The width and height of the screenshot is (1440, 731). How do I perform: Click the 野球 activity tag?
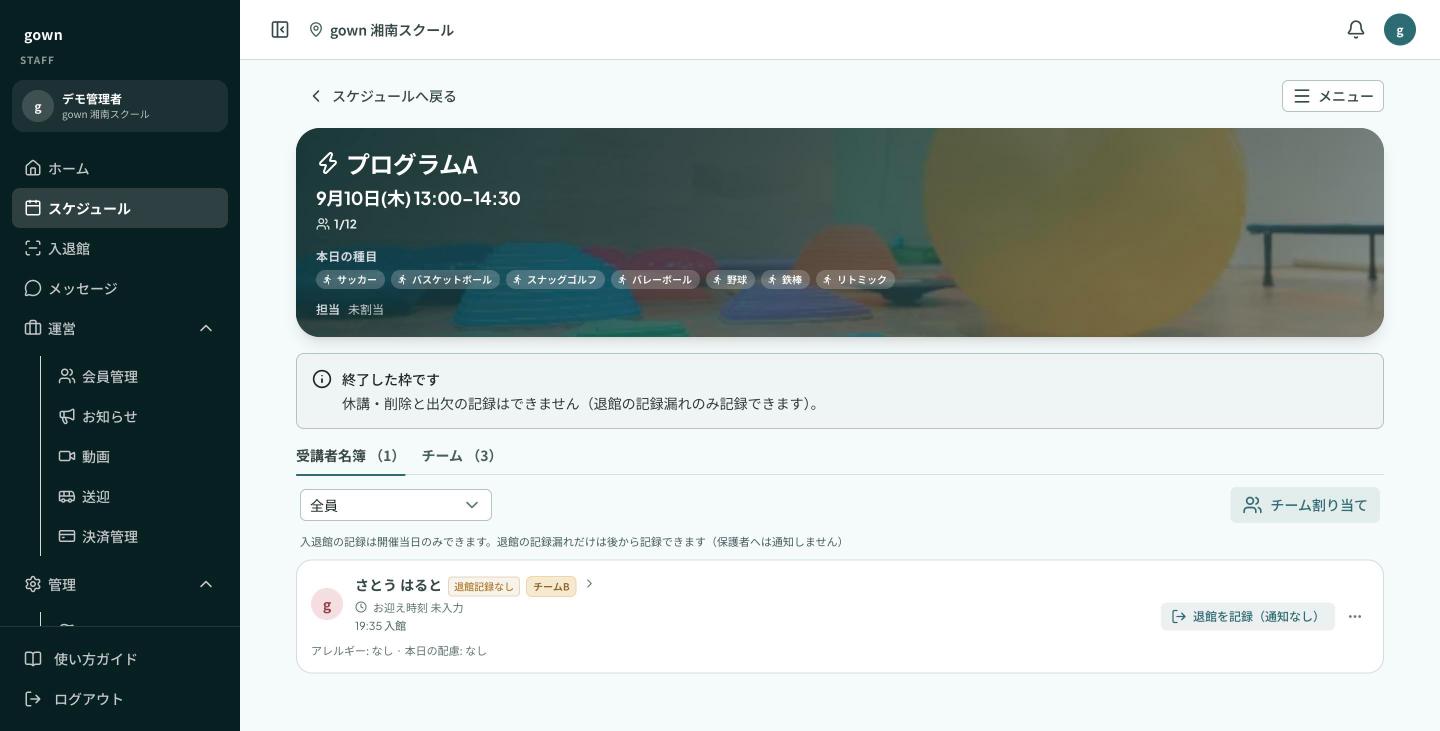(x=730, y=280)
